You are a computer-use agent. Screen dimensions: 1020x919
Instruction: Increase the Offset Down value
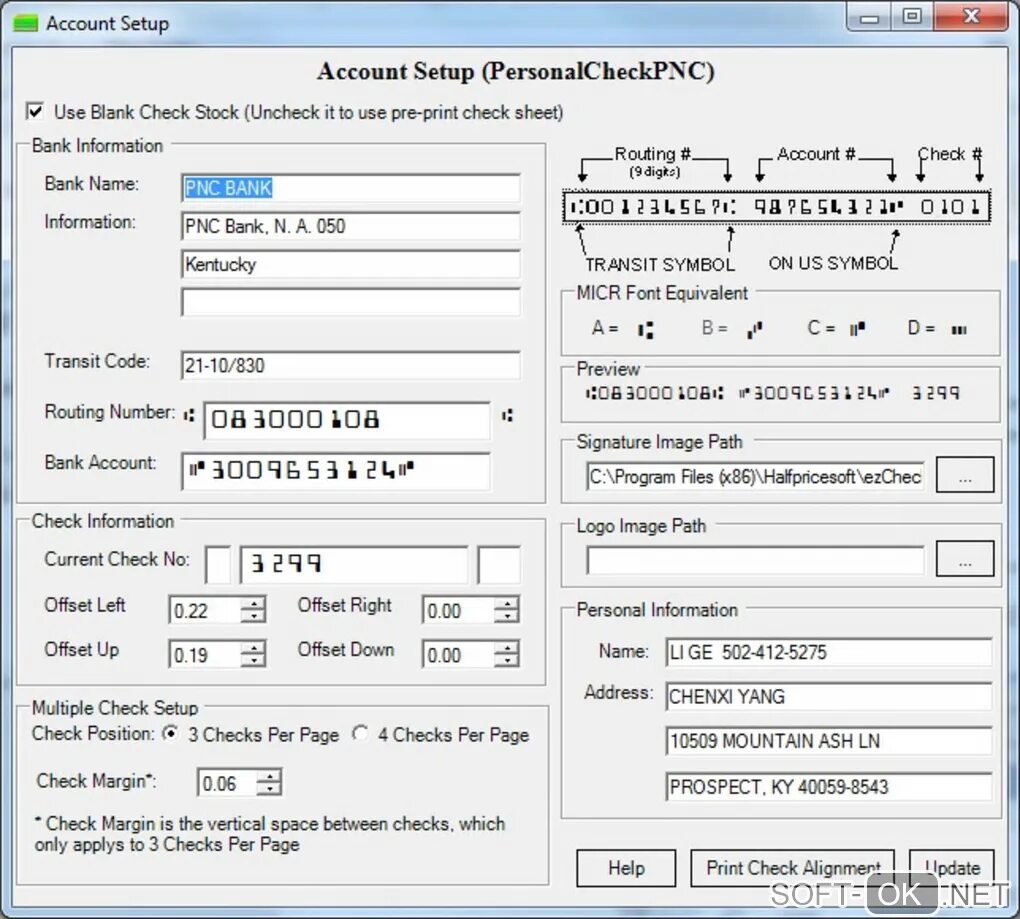(506, 647)
